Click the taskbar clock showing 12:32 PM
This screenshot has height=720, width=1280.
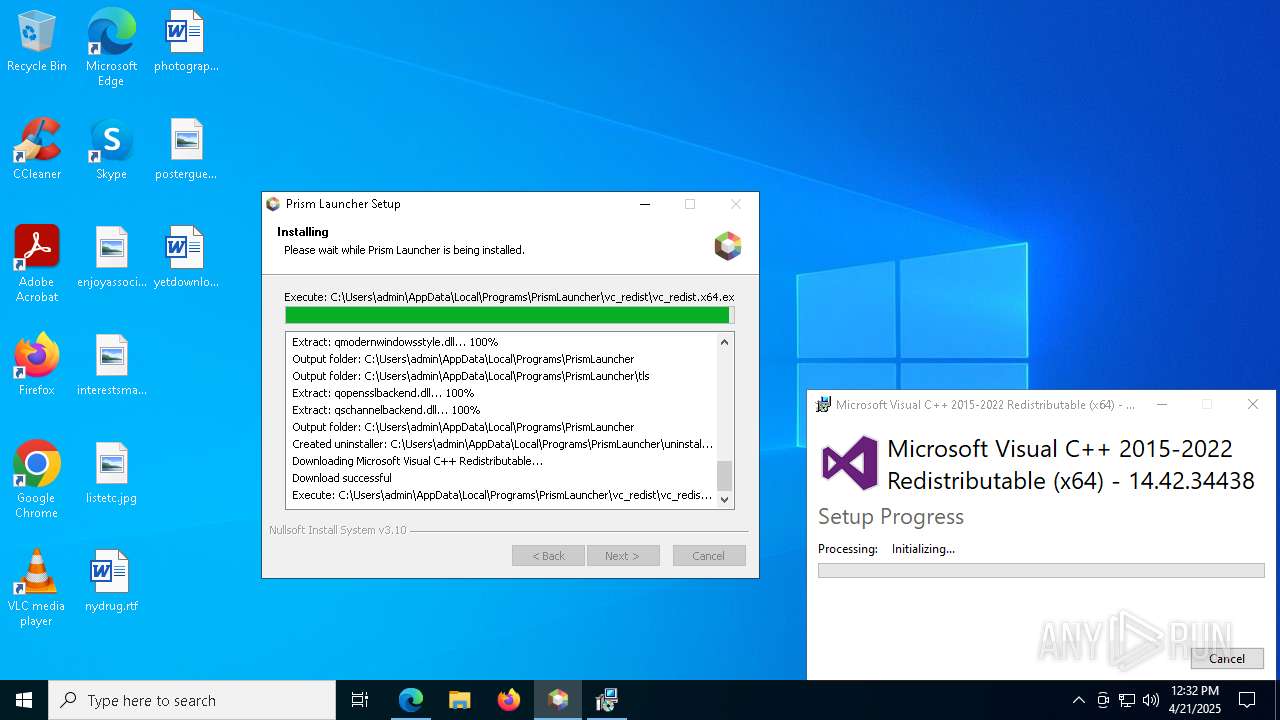(x=1195, y=700)
